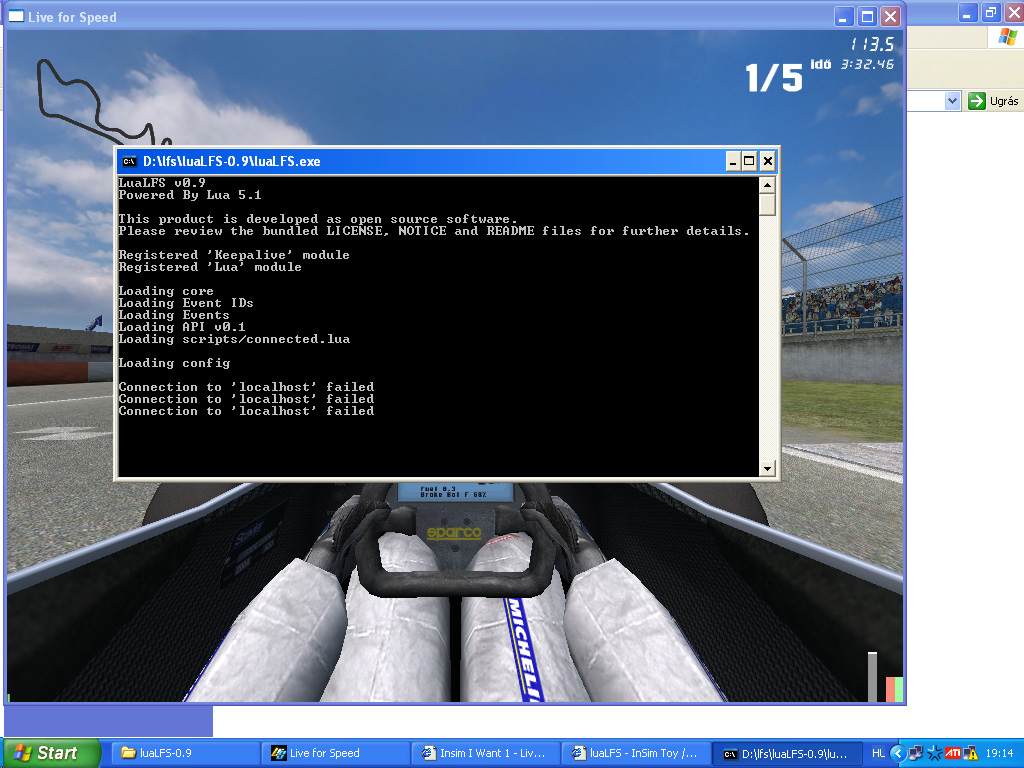Viewport: 1024px width, 768px height.
Task: Minimize the background browser window
Action: [968, 12]
